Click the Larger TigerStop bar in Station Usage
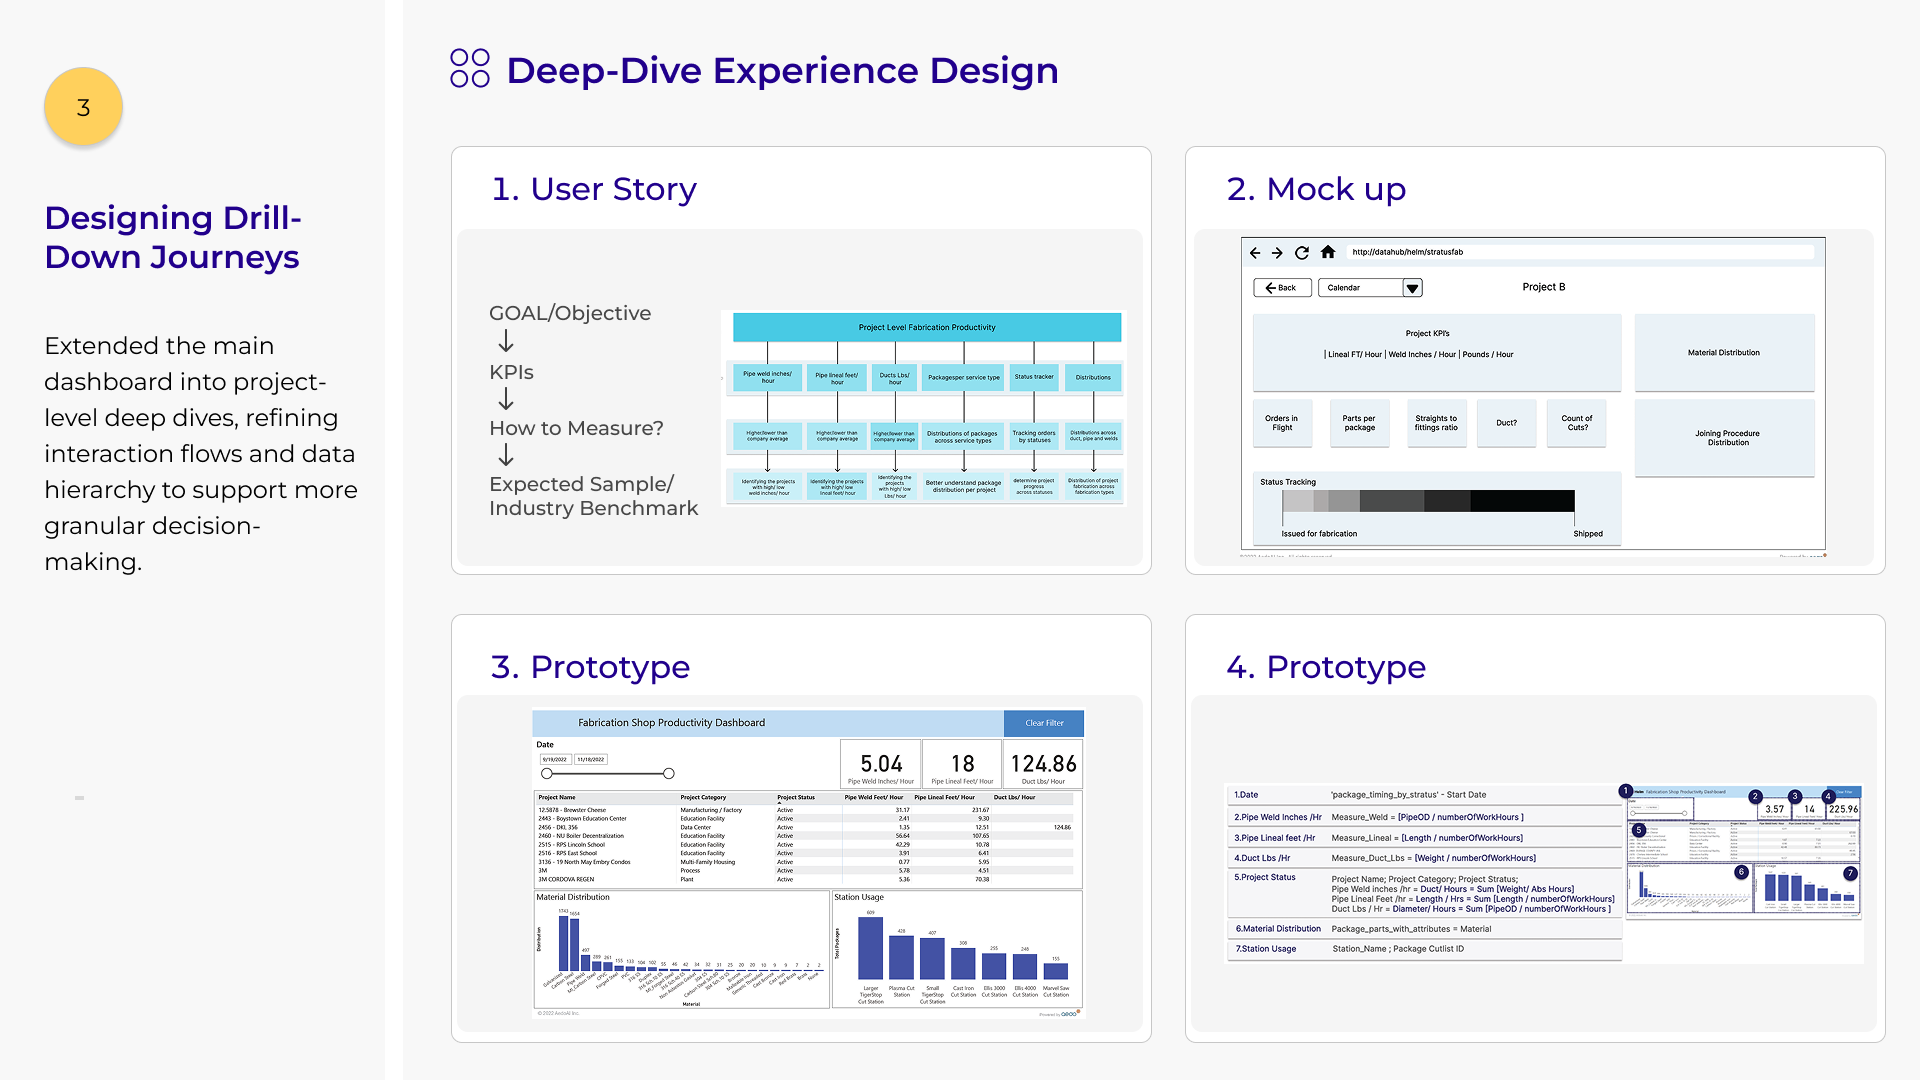Screen dimensions: 1920x1080 pos(870,947)
